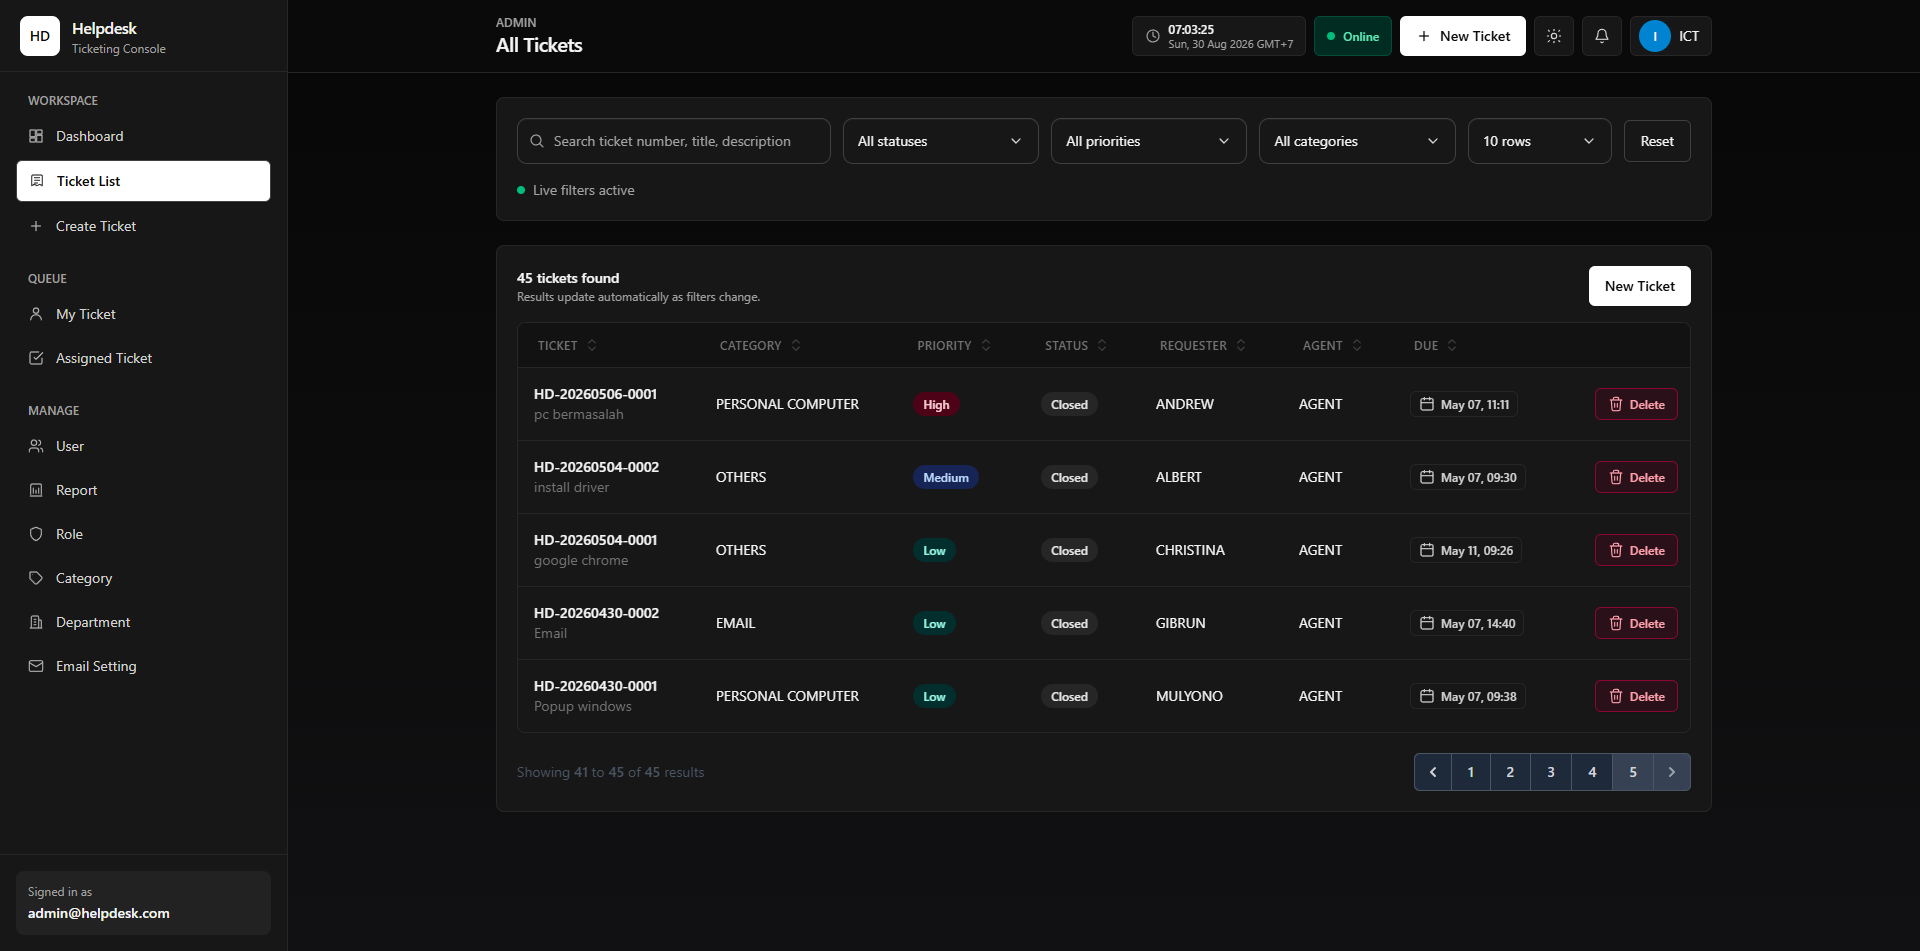This screenshot has height=951, width=1920.
Task: Delete ticket HD-20260504-0002
Action: click(1636, 477)
